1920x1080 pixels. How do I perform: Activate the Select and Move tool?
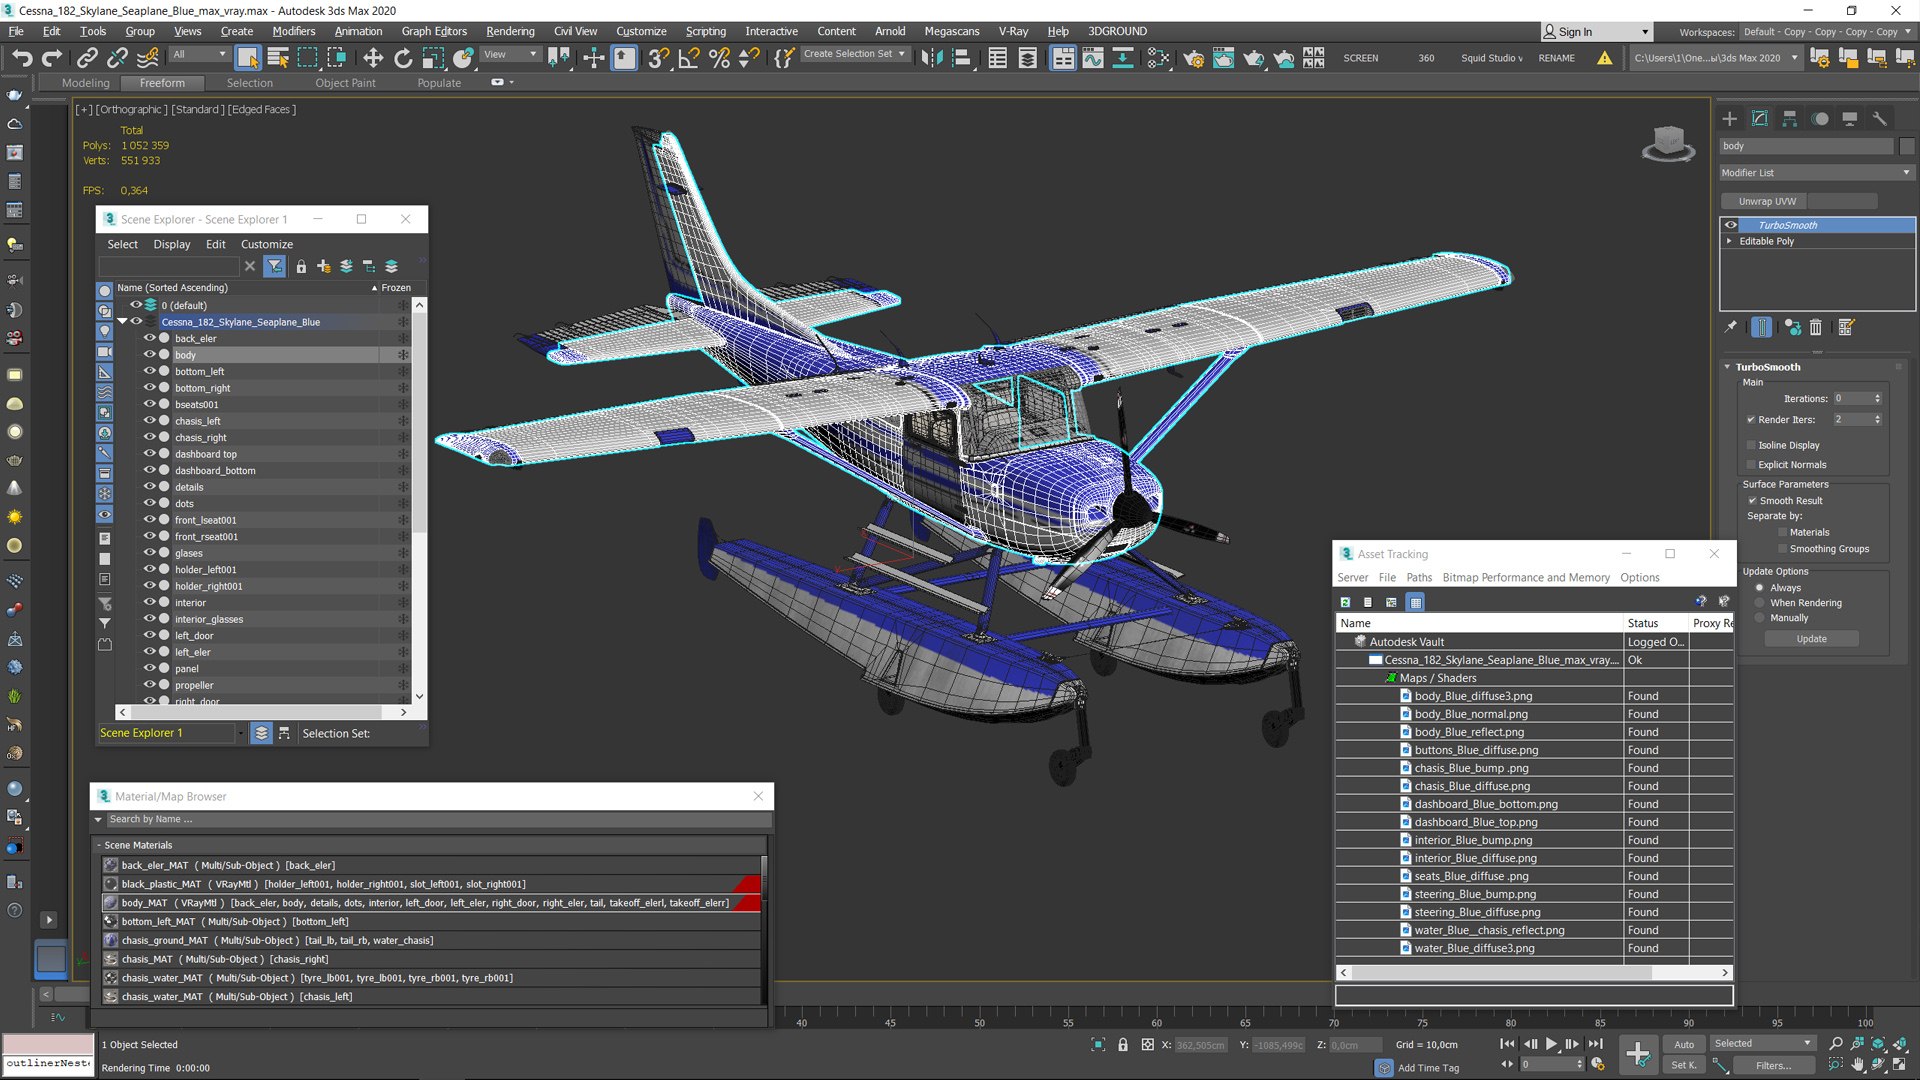[373, 58]
